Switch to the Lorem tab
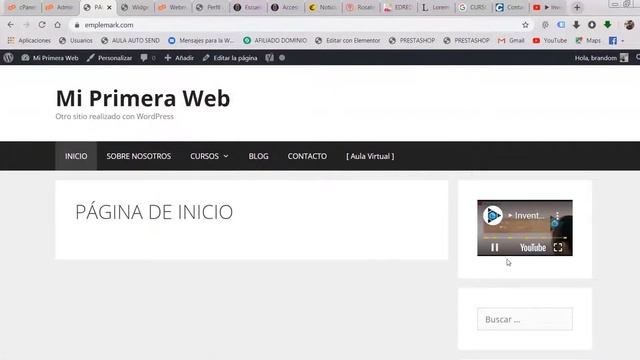Viewport: 640px width, 360px height. pyautogui.click(x=436, y=7)
